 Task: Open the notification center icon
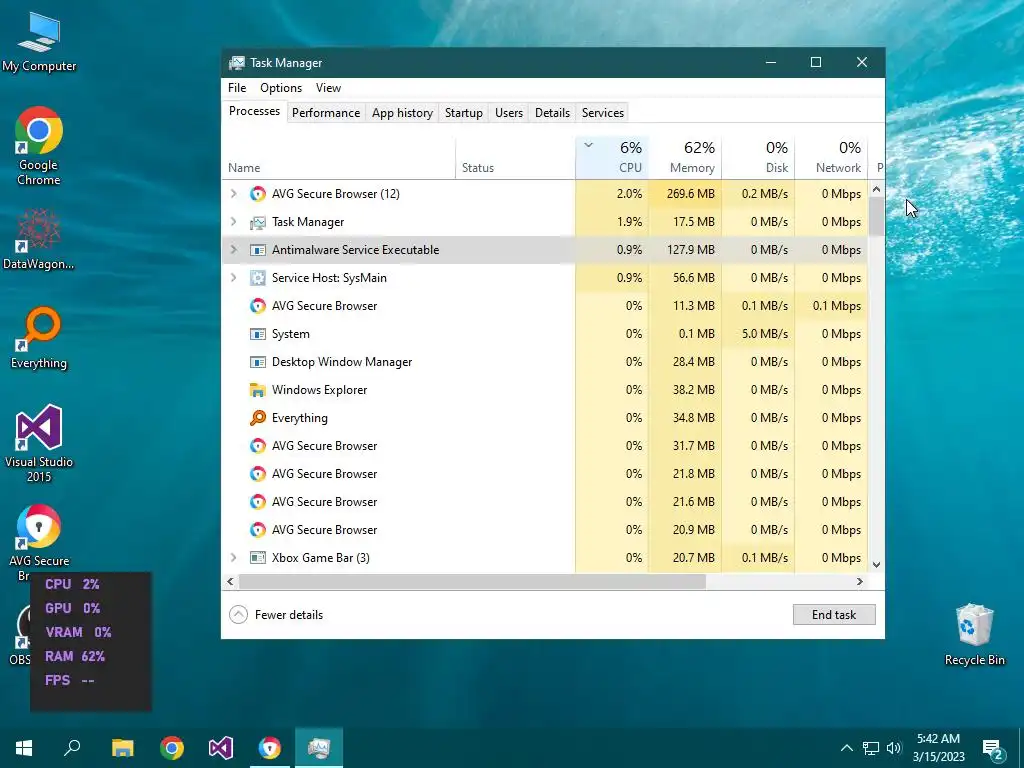(x=993, y=750)
